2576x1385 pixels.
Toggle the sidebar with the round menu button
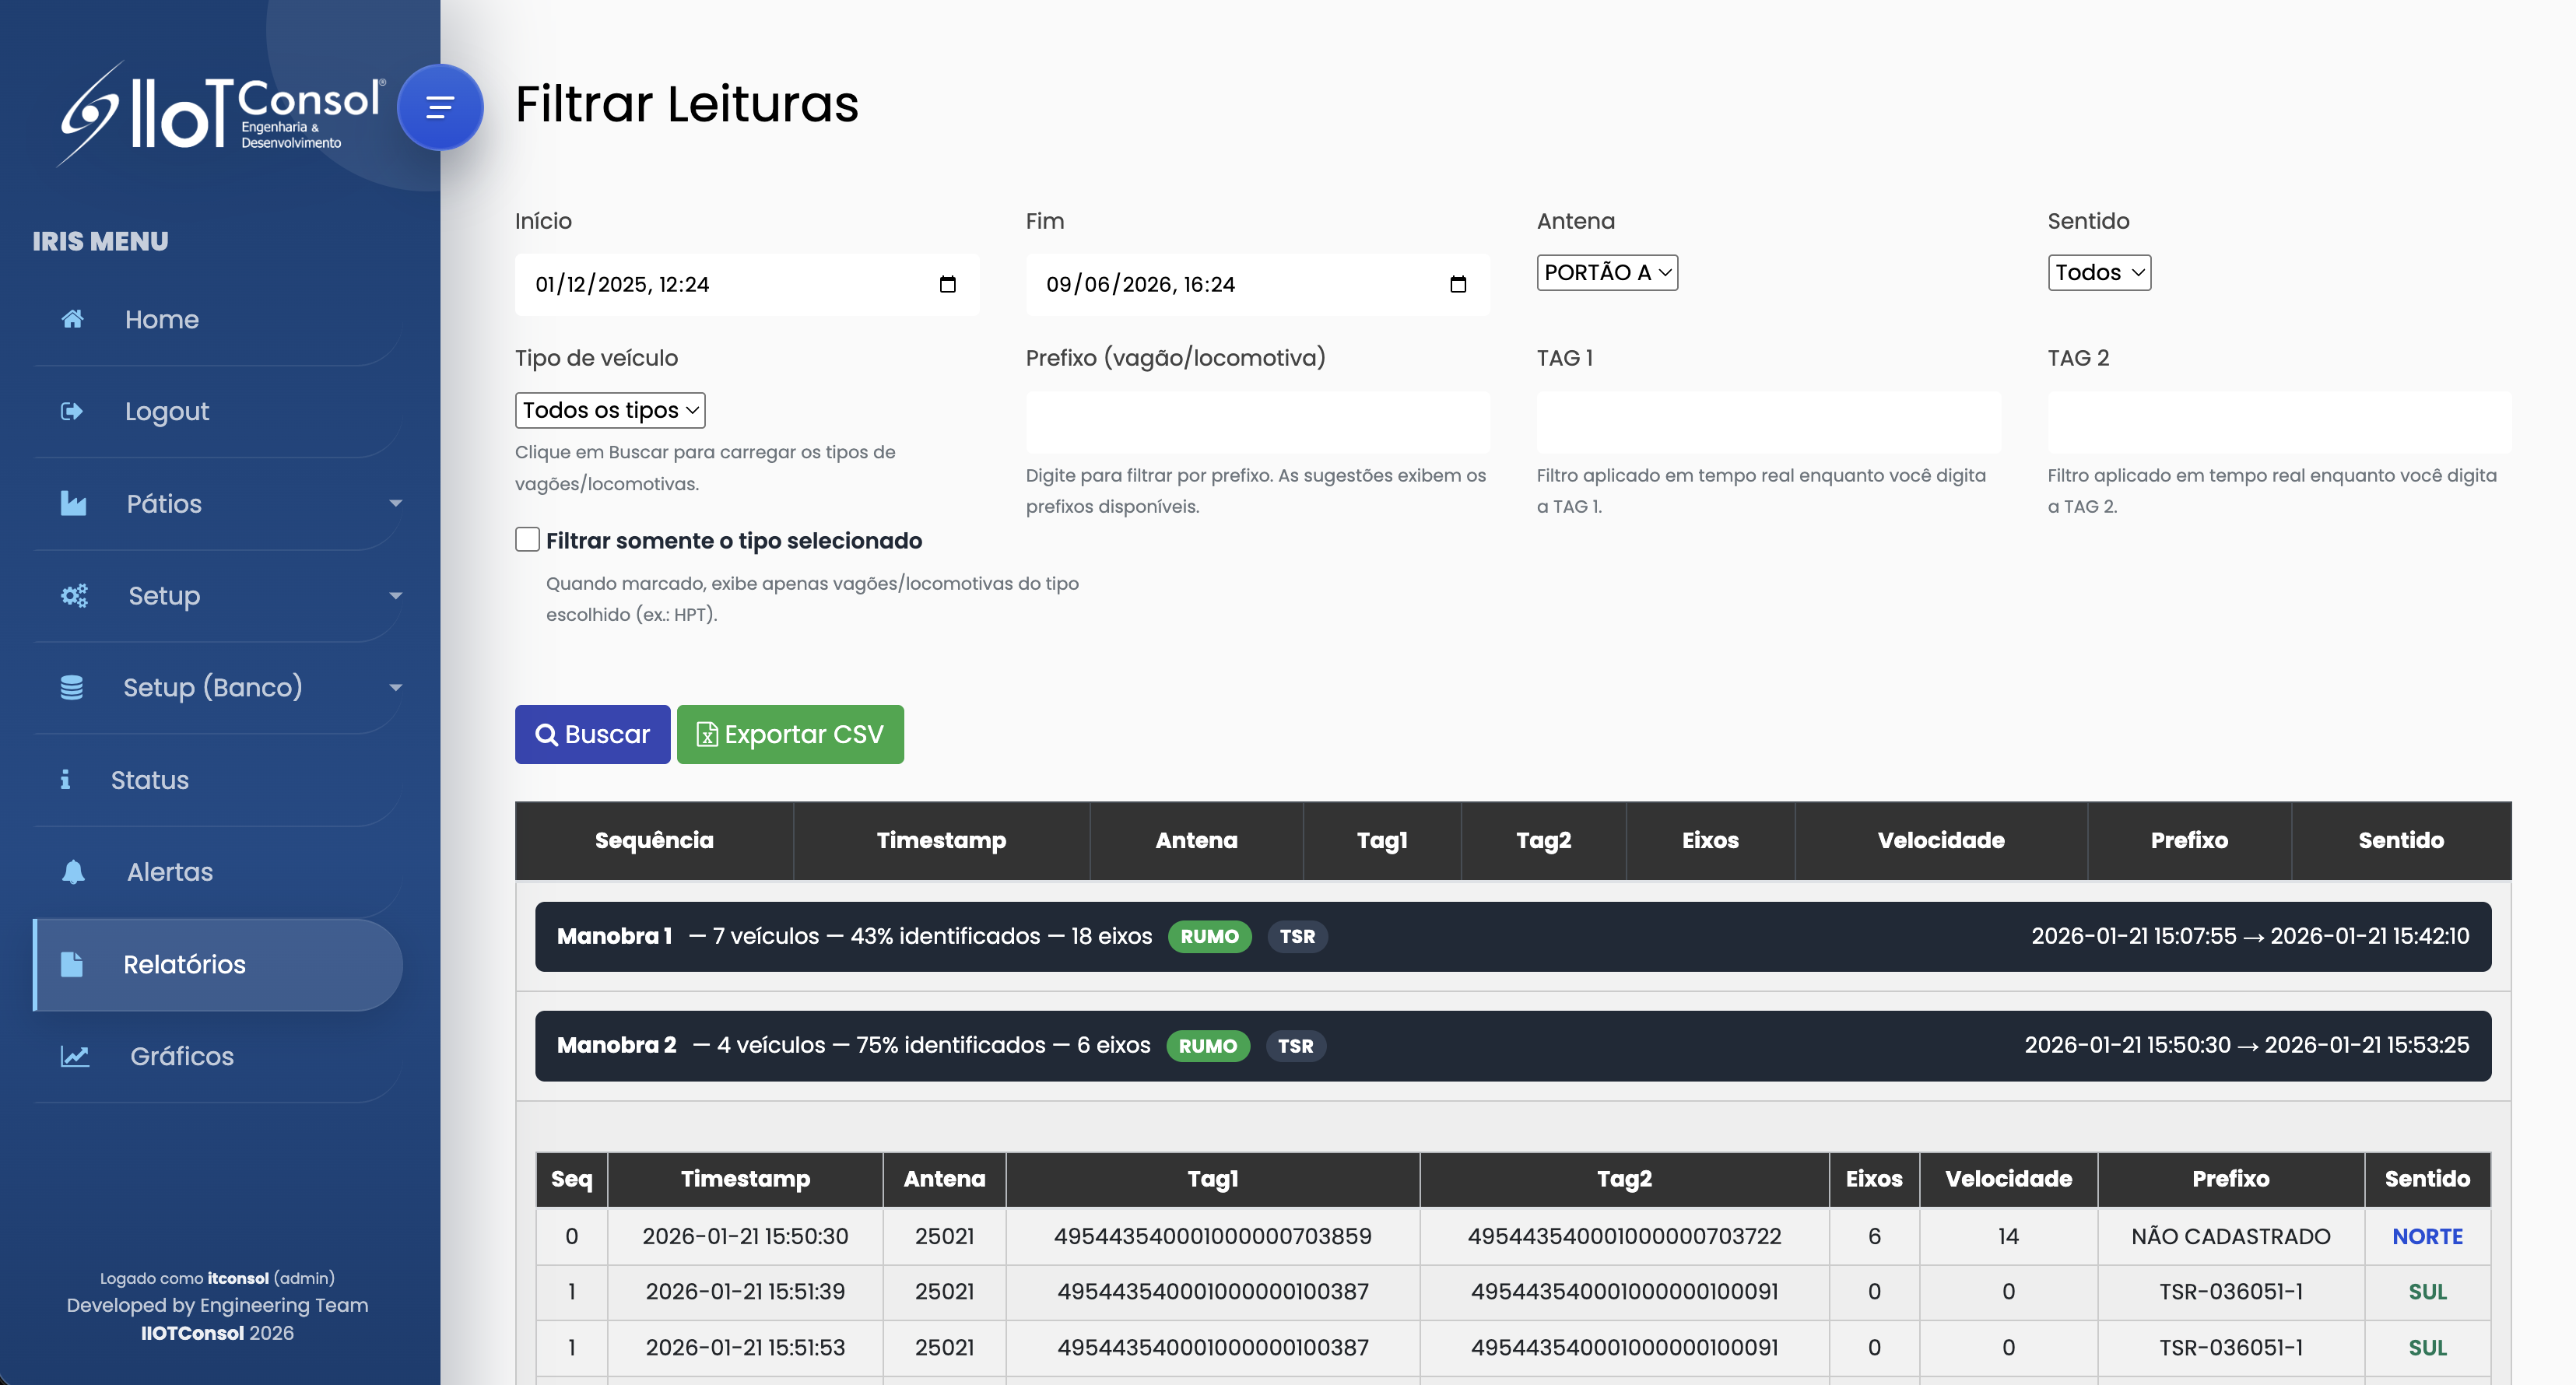click(x=440, y=107)
